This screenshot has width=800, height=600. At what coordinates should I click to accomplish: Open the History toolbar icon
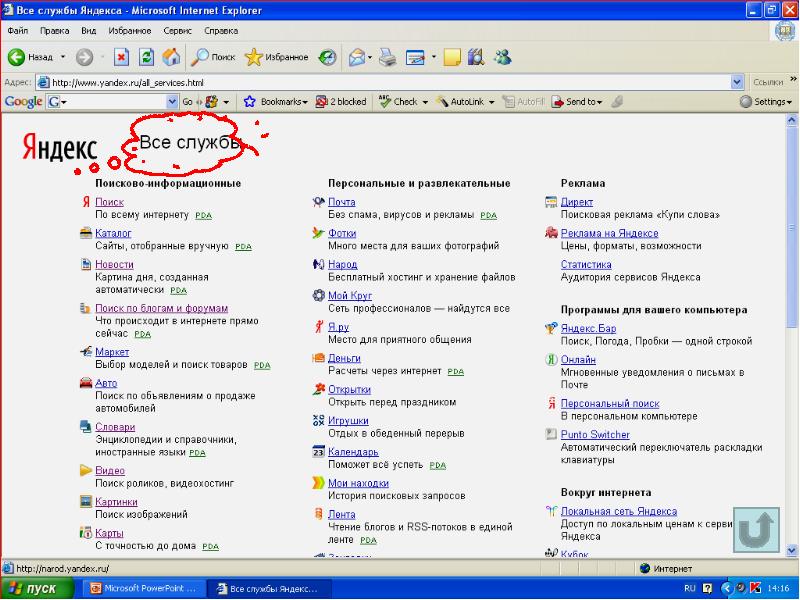tap(327, 57)
